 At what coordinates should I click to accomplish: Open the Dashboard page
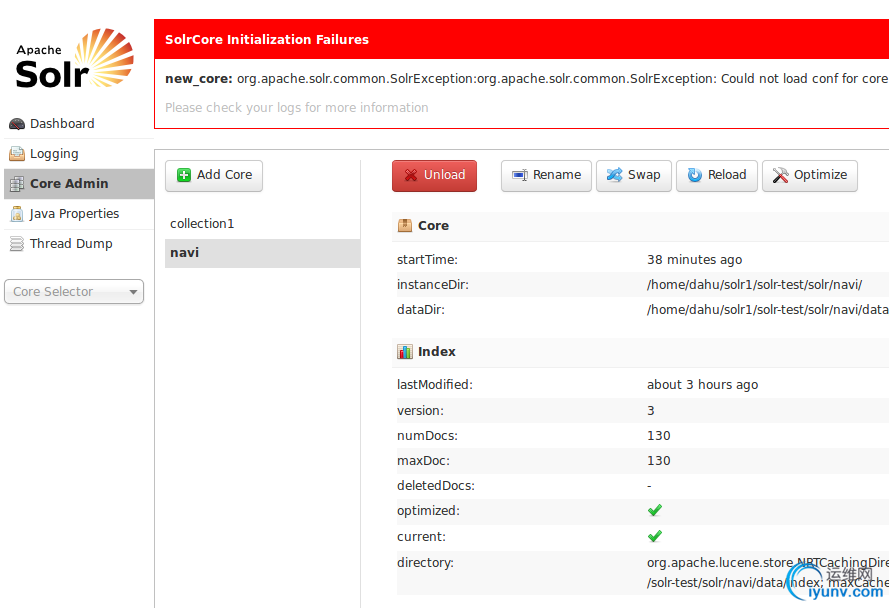(x=79, y=124)
